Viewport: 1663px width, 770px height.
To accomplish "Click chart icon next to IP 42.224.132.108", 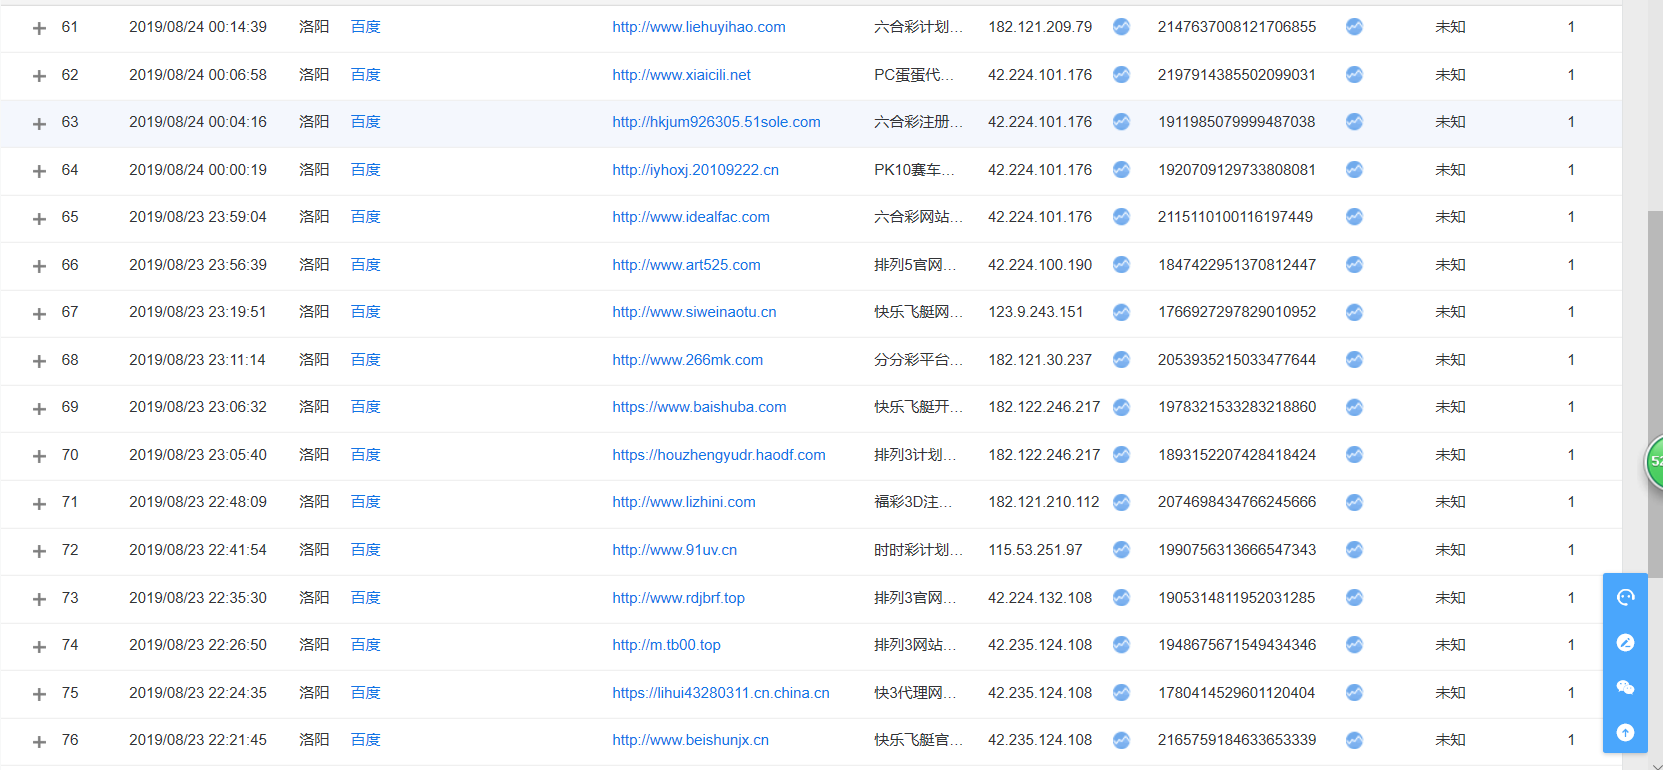I will pyautogui.click(x=1121, y=598).
